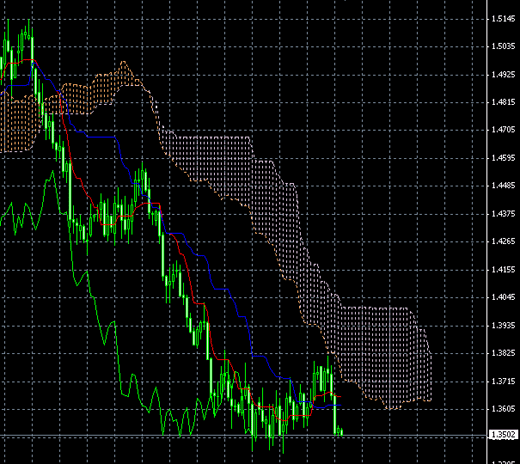
Task: Click the 1.4155 price scale value
Action: point(504,269)
